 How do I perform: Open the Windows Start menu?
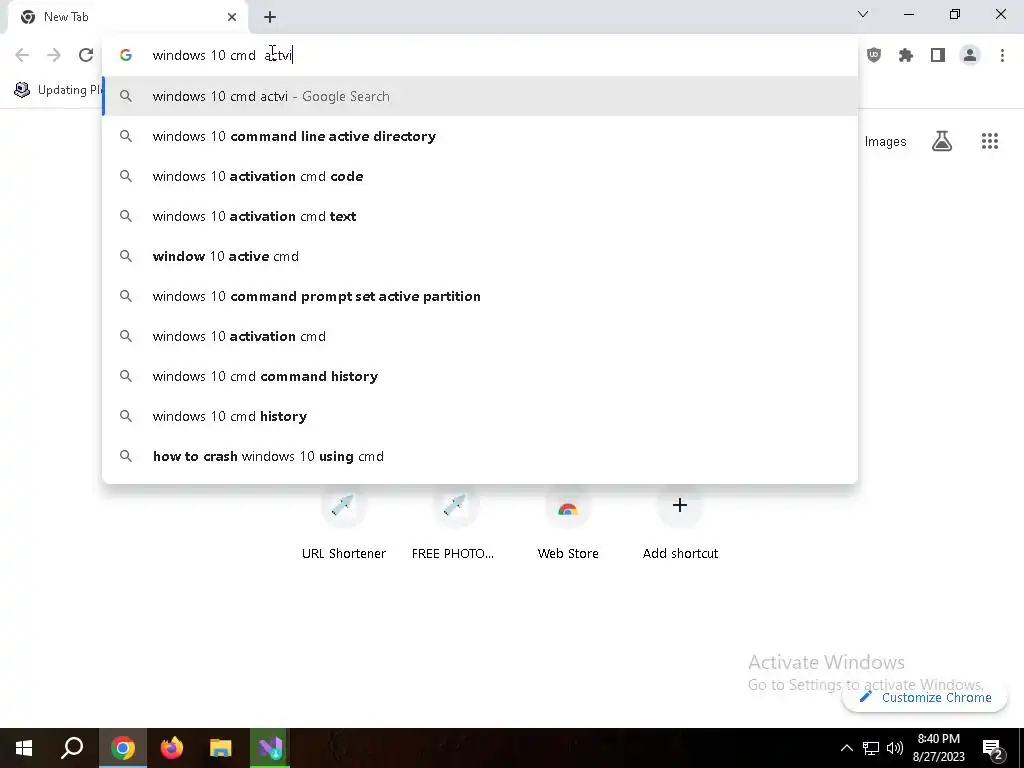(24, 748)
